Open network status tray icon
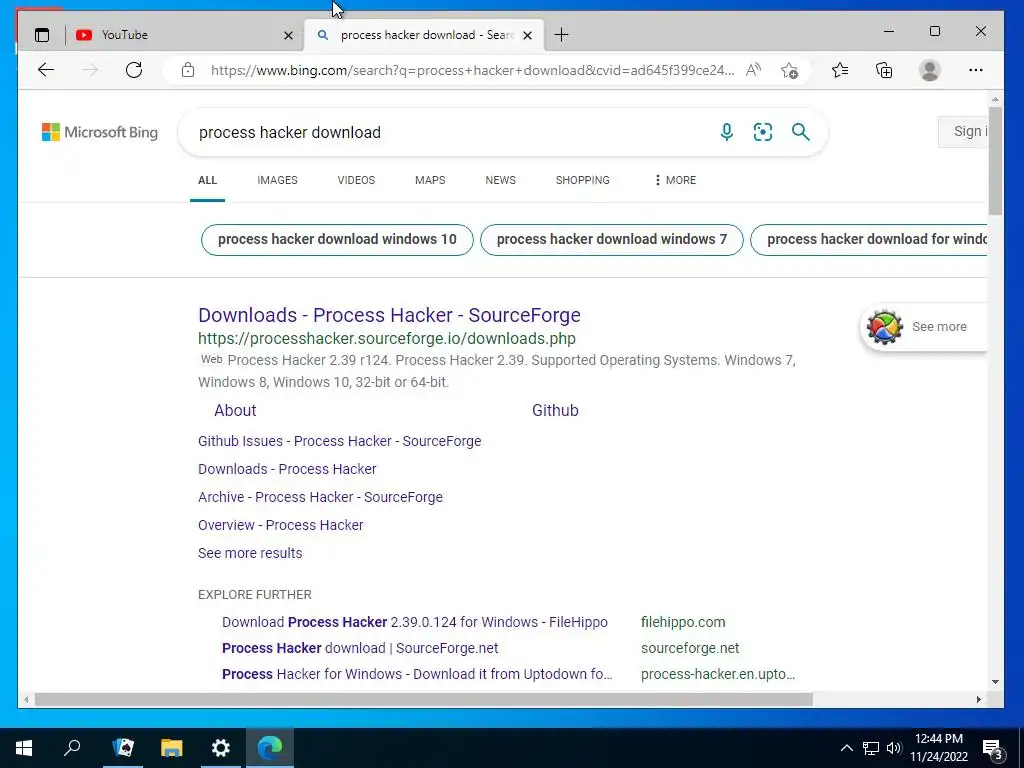This screenshot has width=1024, height=768. coord(871,748)
